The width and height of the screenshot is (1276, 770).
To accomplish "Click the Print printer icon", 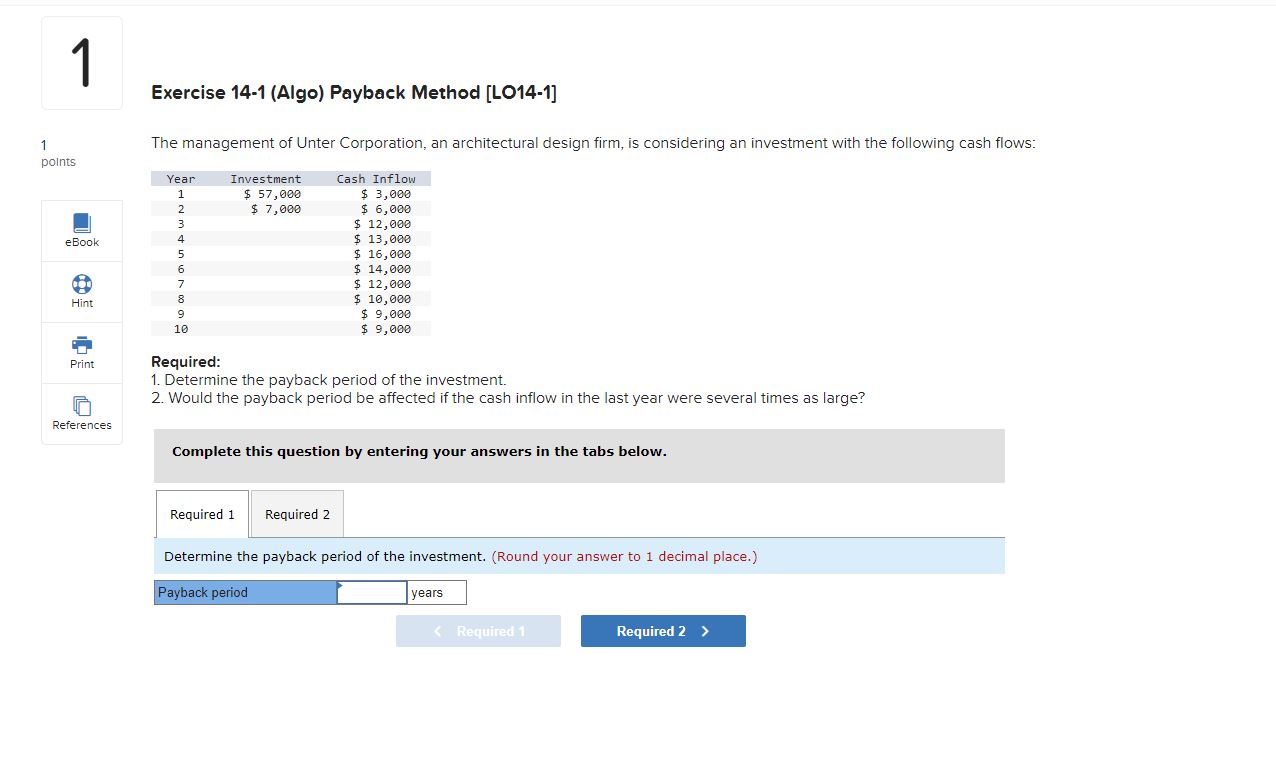I will tap(82, 344).
